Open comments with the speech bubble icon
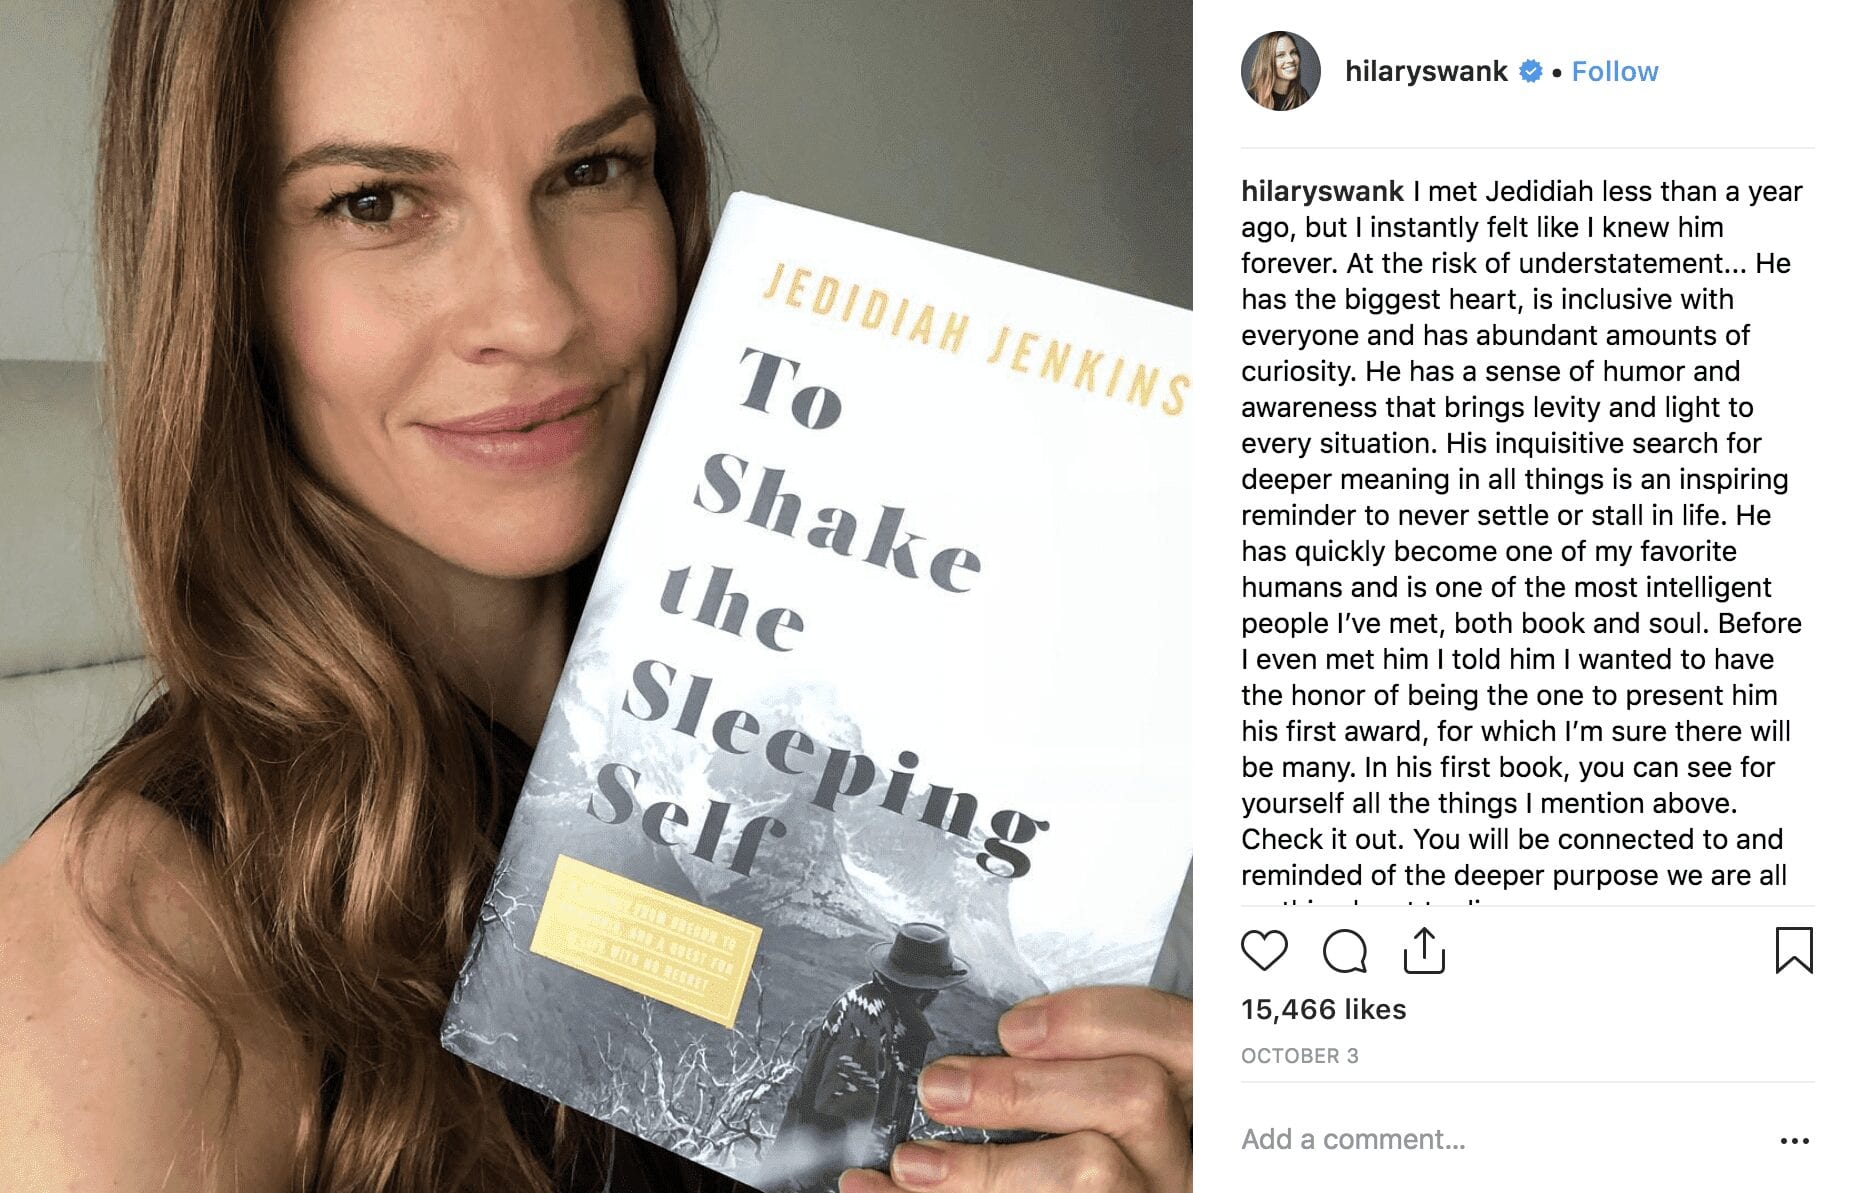 click(1344, 951)
